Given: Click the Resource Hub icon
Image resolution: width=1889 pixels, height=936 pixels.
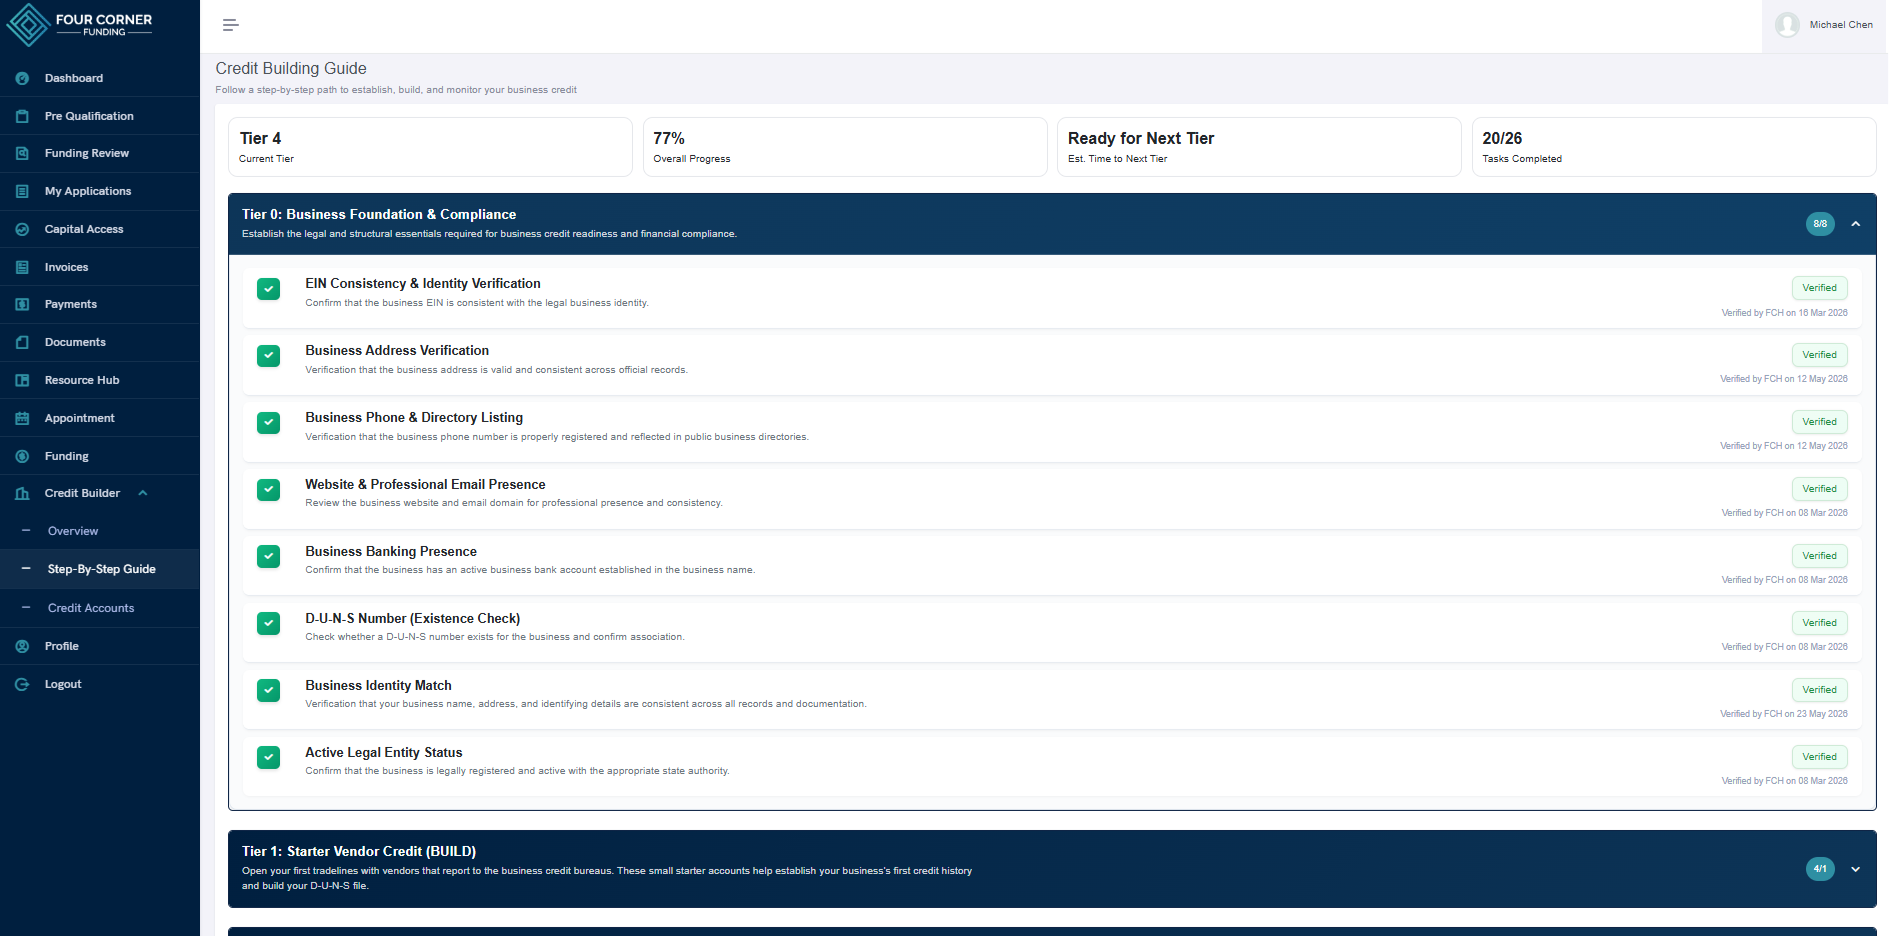Looking at the screenshot, I should (22, 380).
